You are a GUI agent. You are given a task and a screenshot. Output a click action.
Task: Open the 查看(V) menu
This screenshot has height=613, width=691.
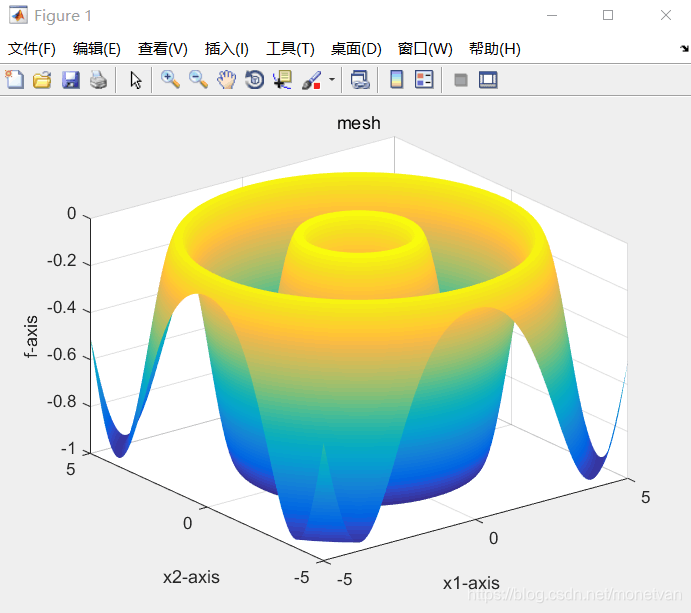163,48
